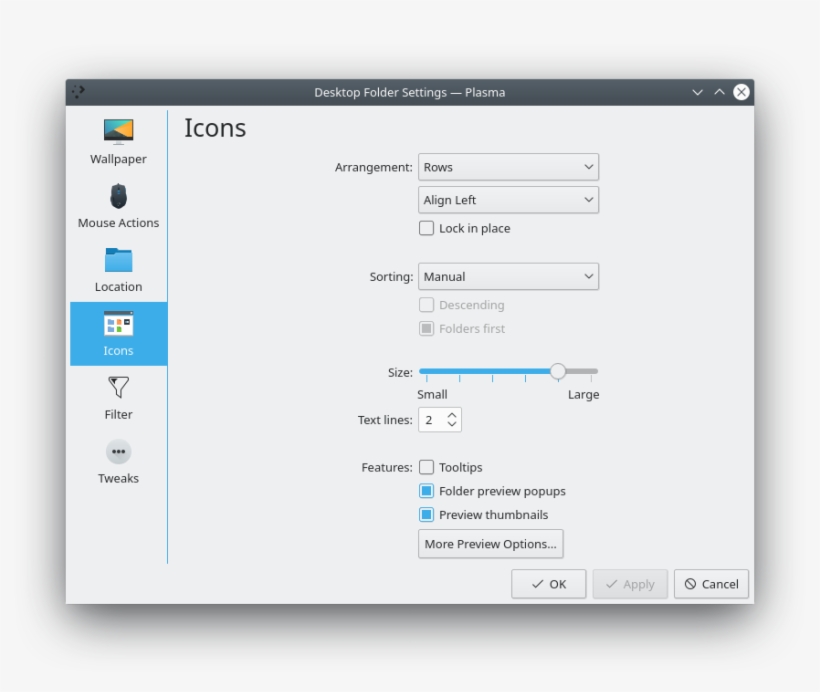
Task: Click the Cancel button
Action: coord(711,584)
